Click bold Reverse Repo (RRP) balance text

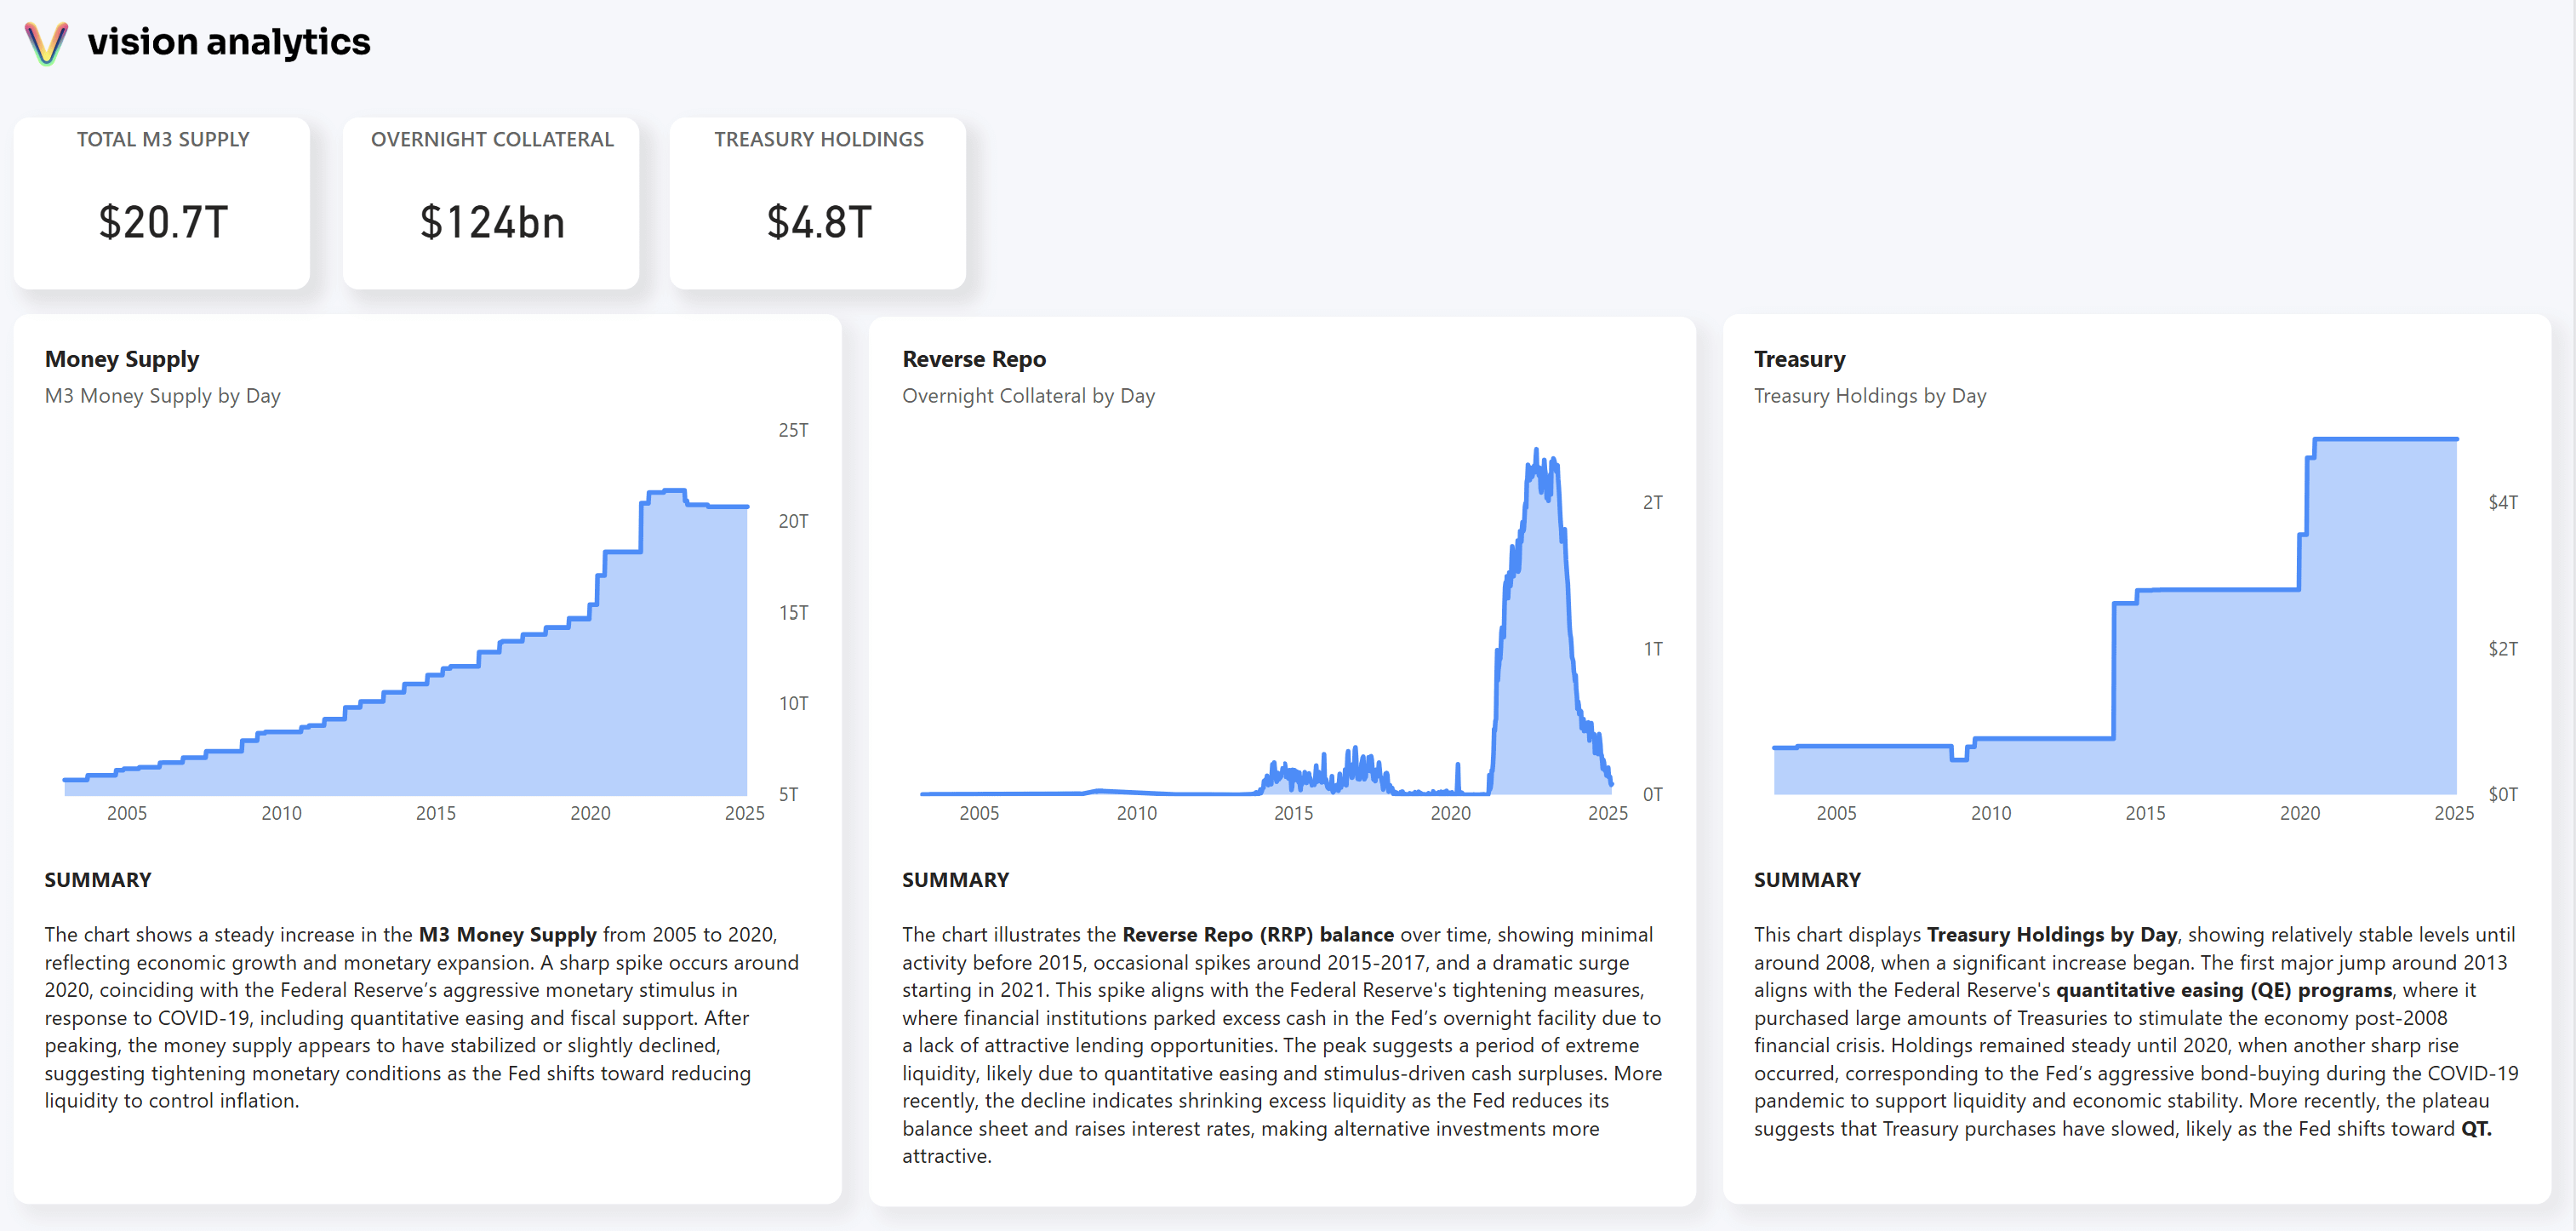1257,934
